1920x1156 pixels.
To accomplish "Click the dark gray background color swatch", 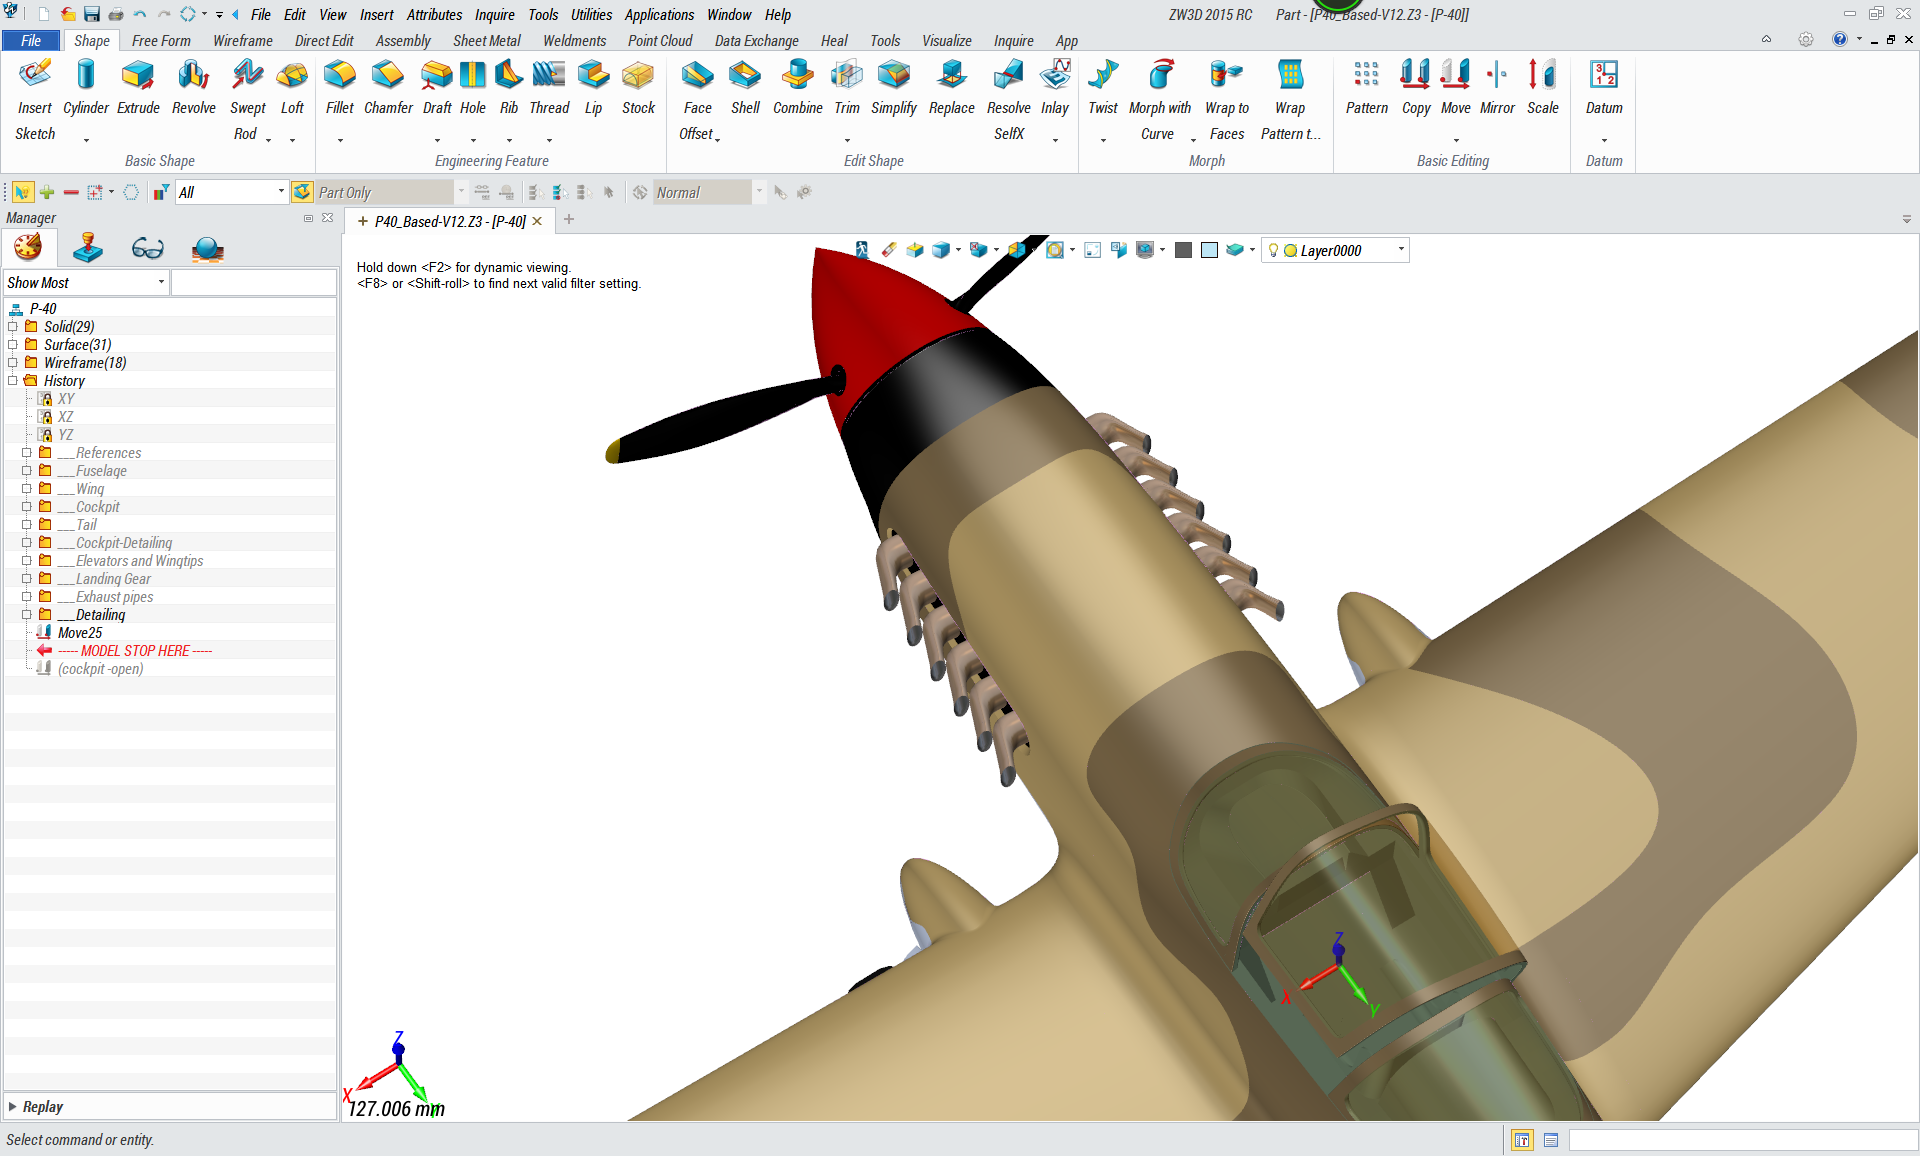I will (x=1183, y=251).
